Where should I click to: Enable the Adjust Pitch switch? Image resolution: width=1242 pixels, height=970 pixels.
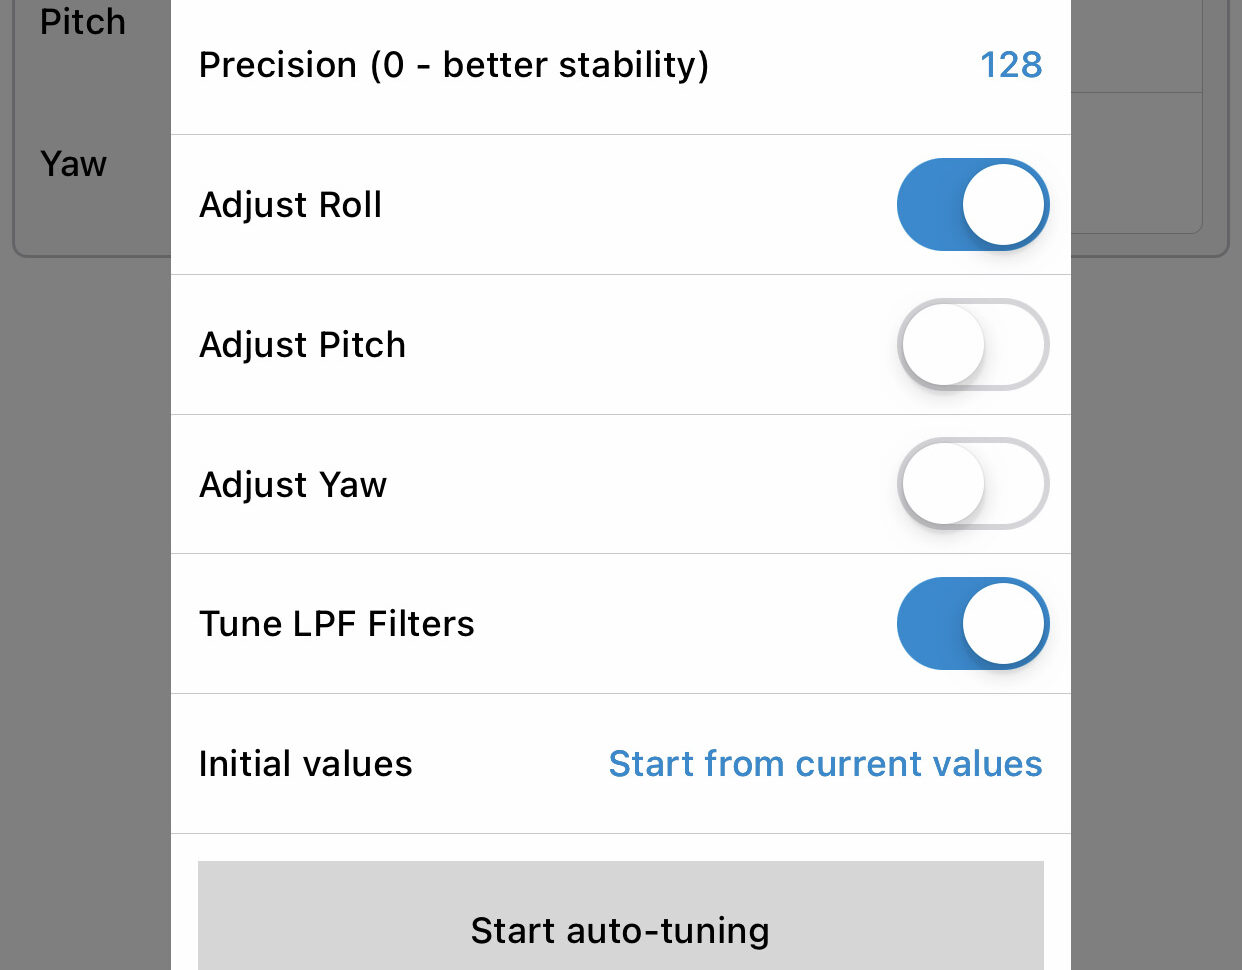click(972, 344)
